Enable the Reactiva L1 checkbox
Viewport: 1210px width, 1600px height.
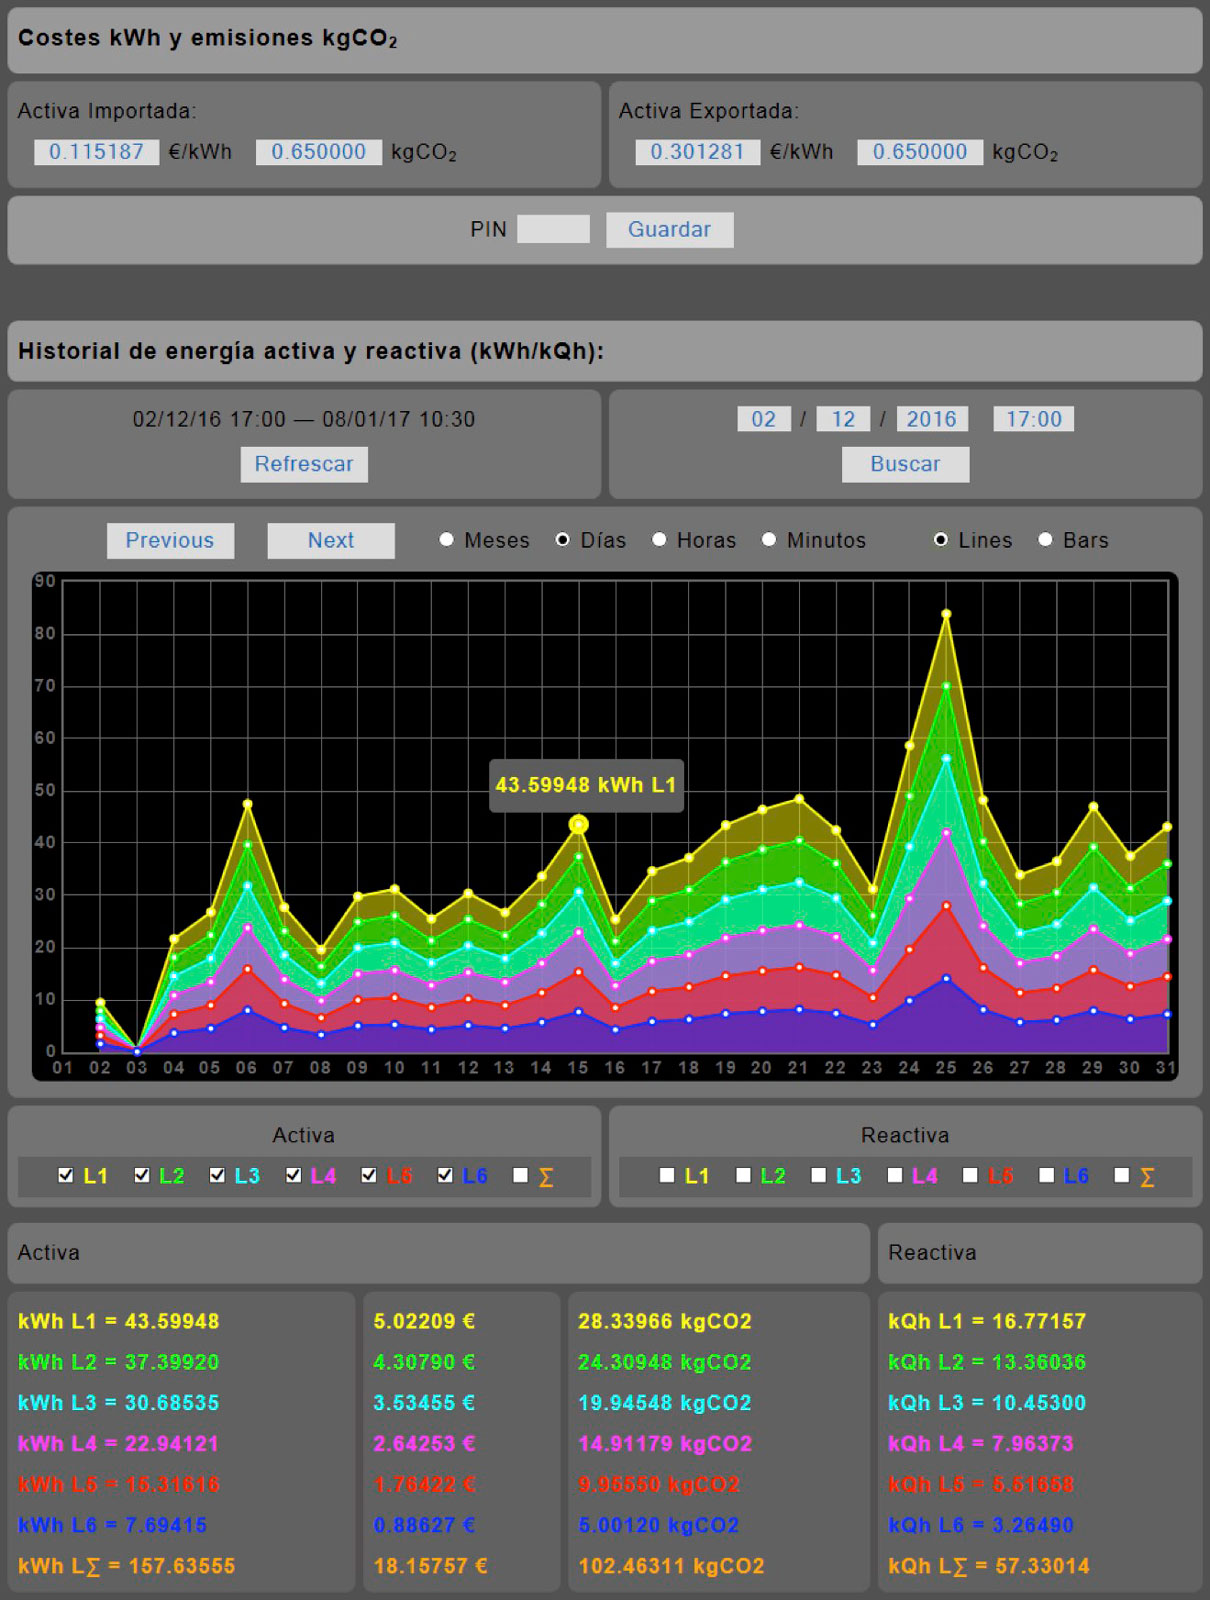(x=667, y=1176)
